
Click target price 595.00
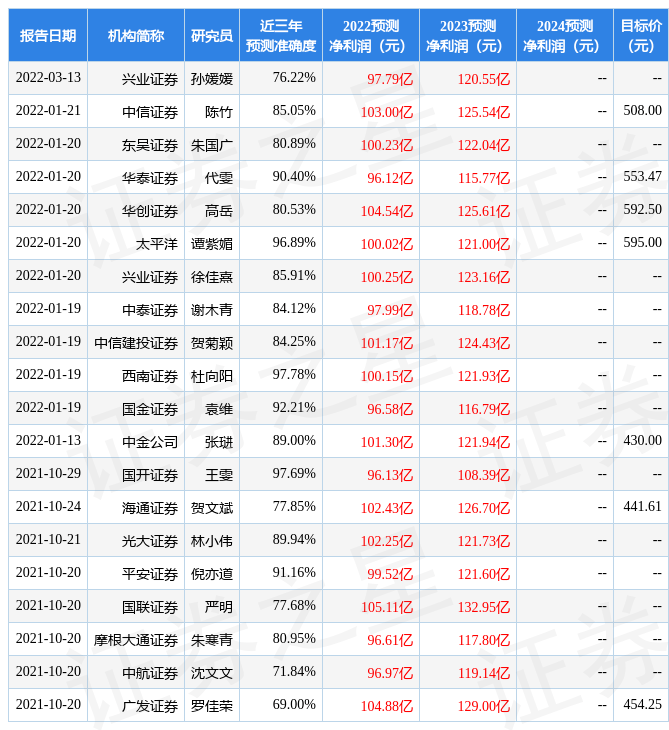[x=642, y=242]
